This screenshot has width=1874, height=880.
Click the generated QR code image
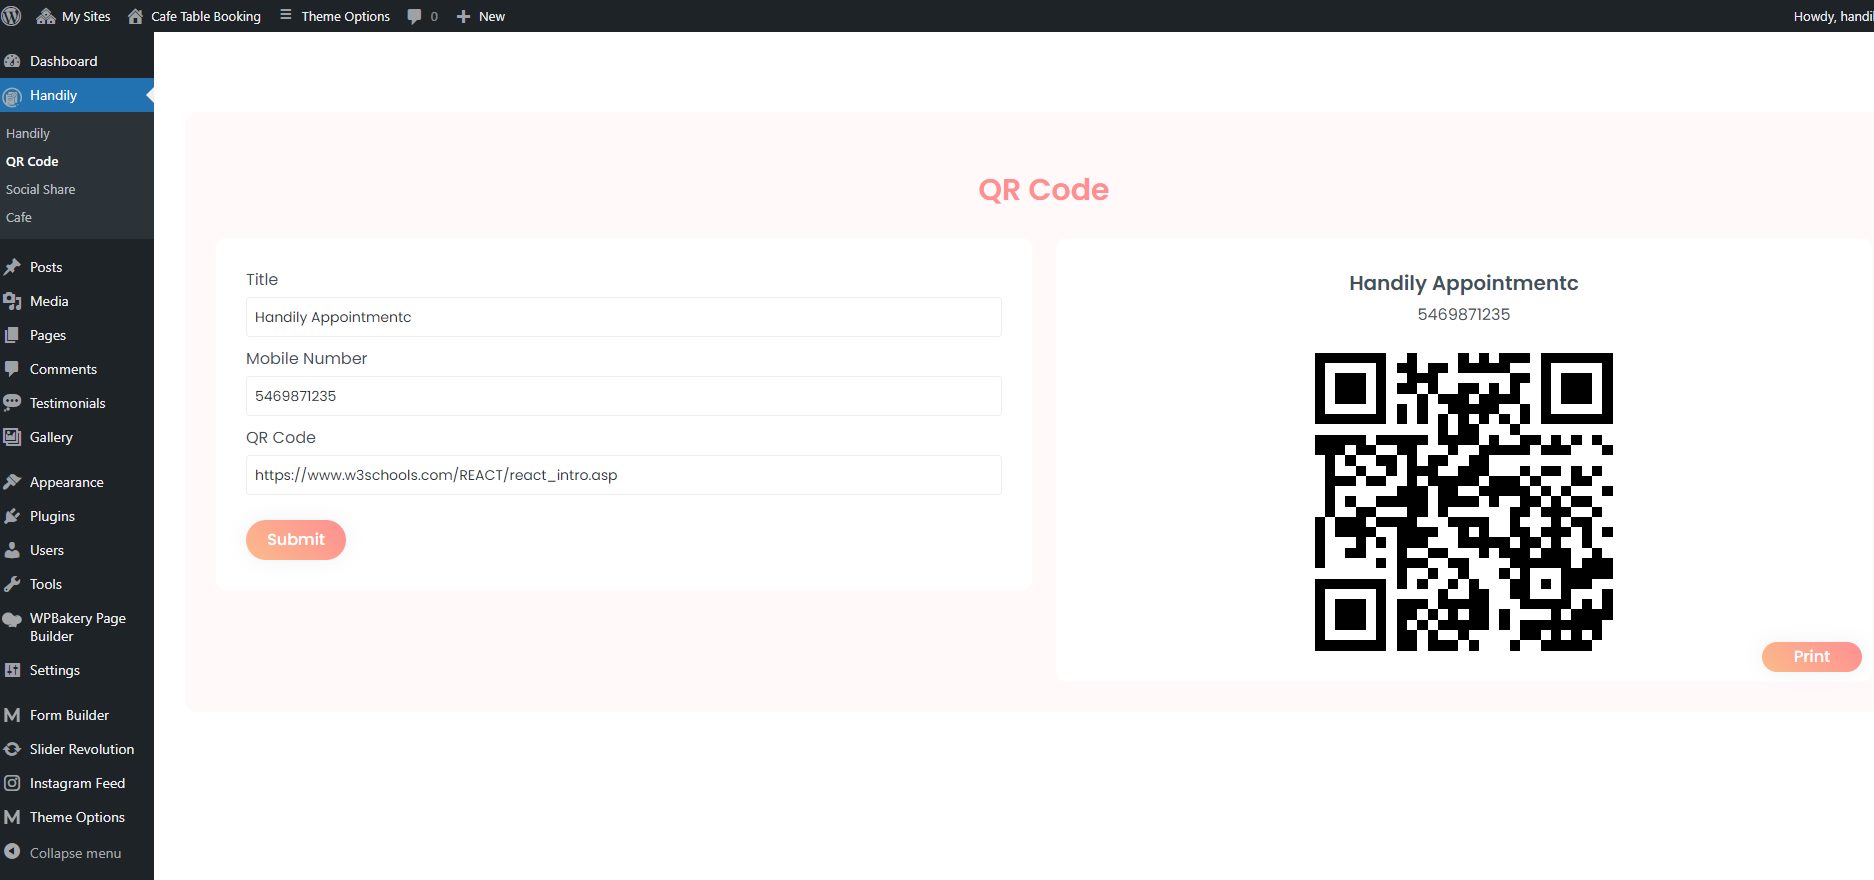(x=1463, y=502)
